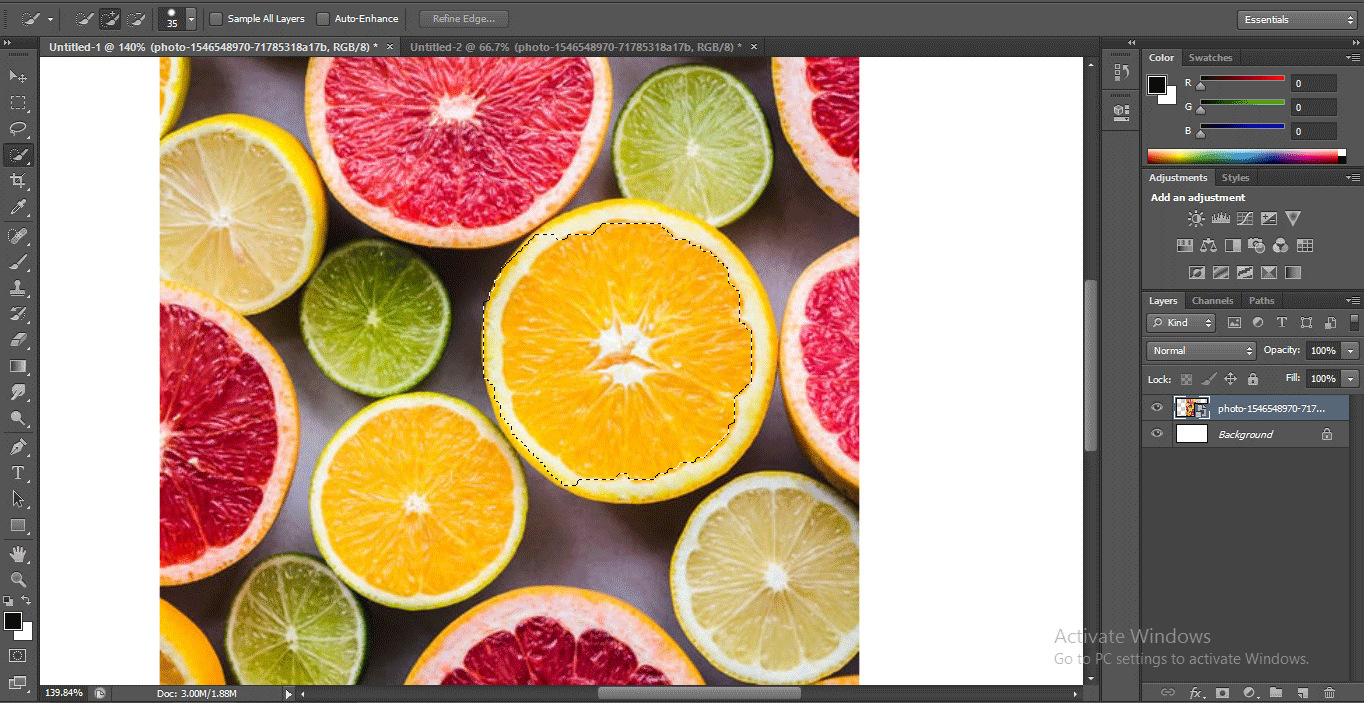
Task: Select the Eraser tool
Action: click(18, 340)
